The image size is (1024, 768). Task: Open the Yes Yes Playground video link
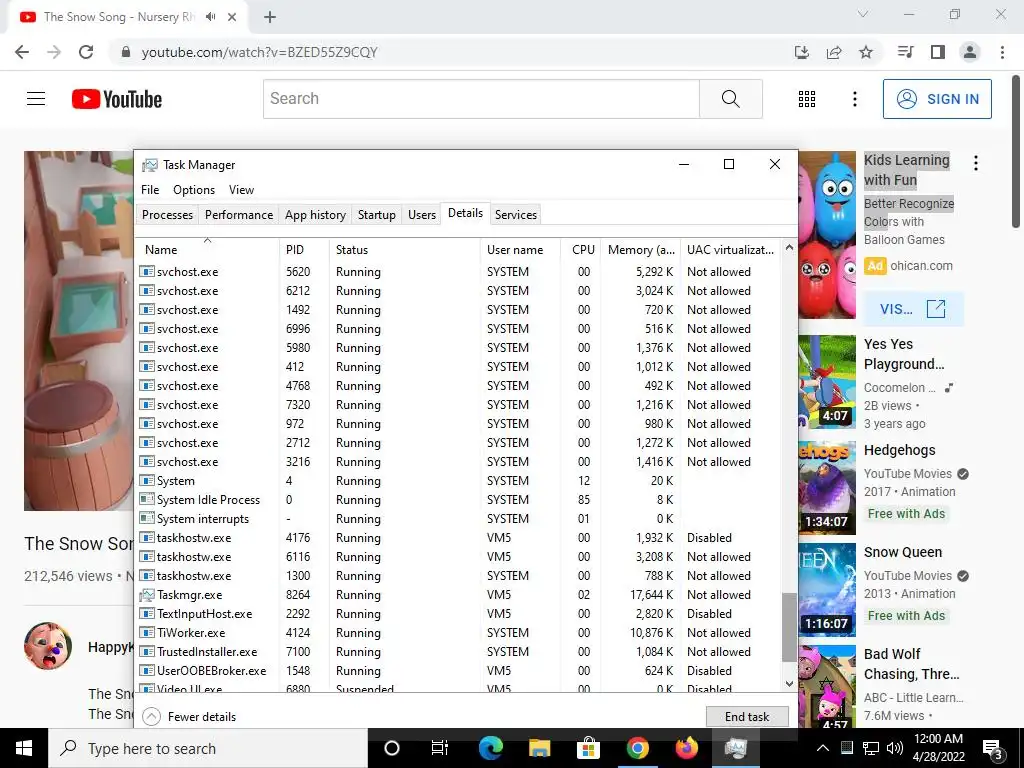[x=904, y=354]
